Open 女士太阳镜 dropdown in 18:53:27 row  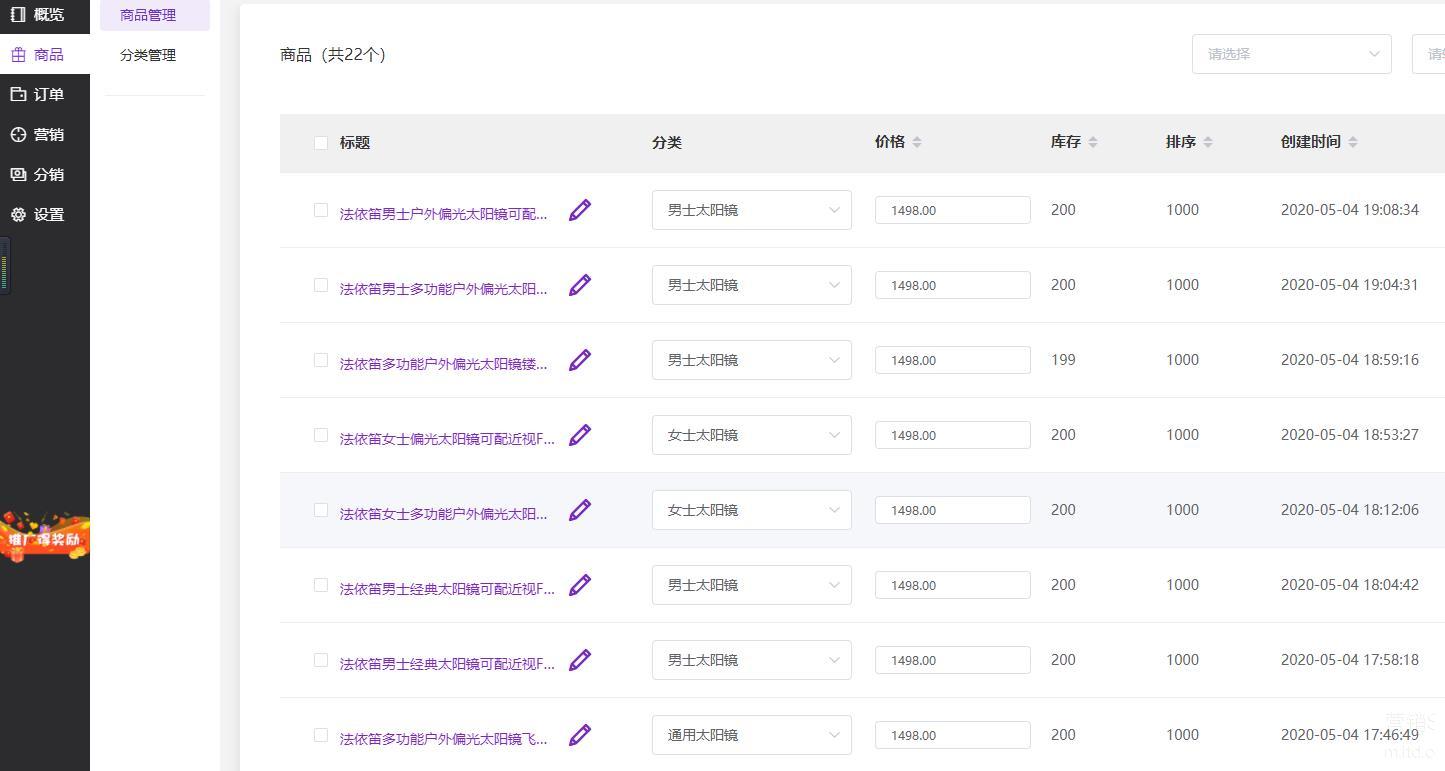pyautogui.click(x=751, y=435)
